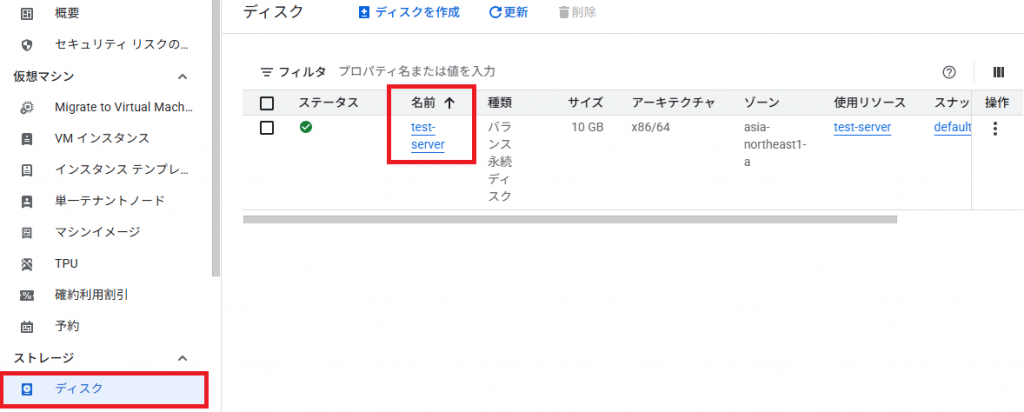Click the table horizontal scrollbar
This screenshot has width=1024, height=412.
[x=569, y=219]
